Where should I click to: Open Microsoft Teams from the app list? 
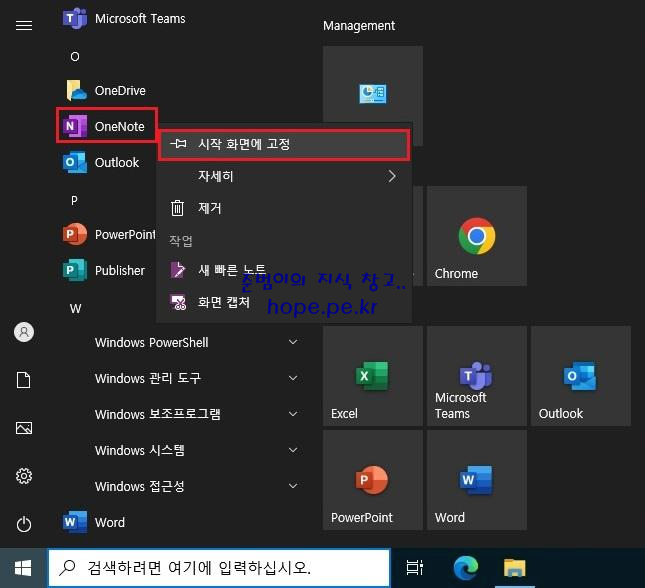pos(125,19)
